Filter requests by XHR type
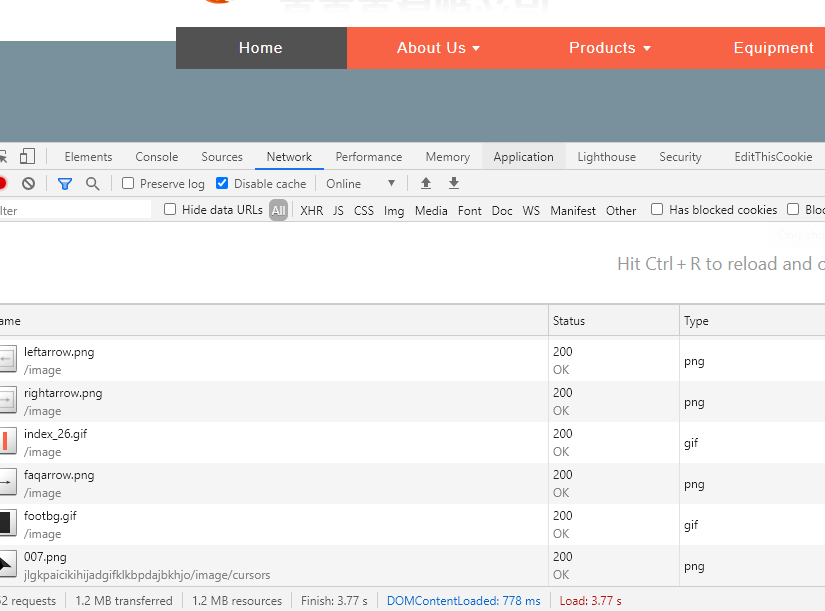 coord(311,211)
